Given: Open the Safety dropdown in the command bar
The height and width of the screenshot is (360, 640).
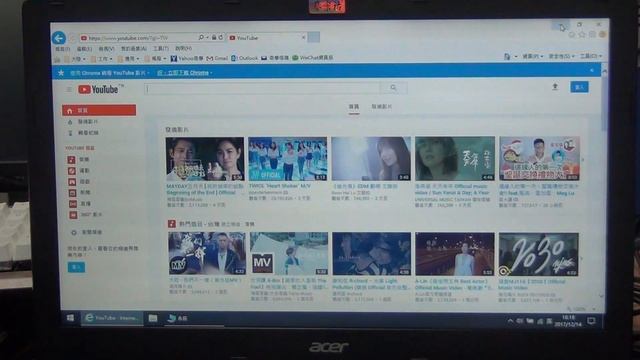Looking at the screenshot, I should coord(562,56).
